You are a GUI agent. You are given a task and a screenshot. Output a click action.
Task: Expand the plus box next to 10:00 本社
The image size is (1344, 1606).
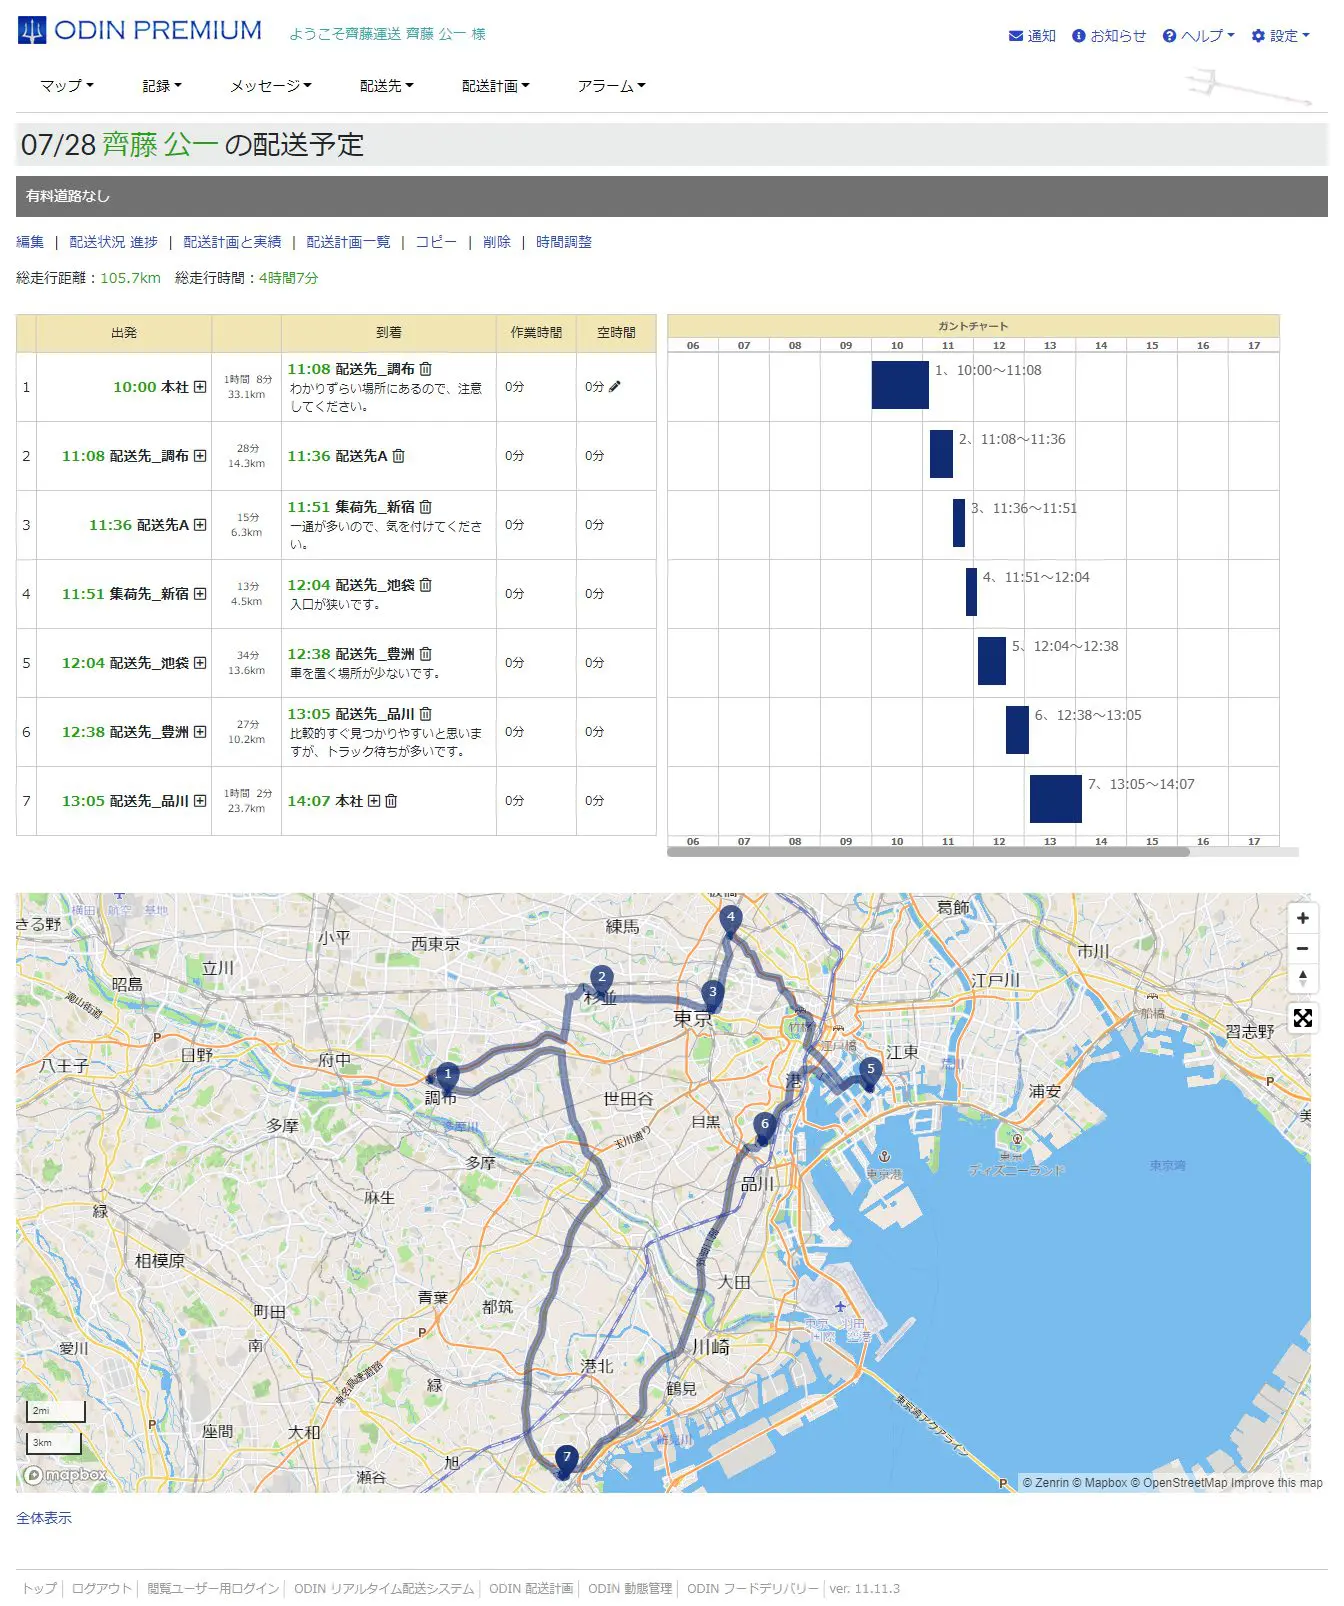200,387
